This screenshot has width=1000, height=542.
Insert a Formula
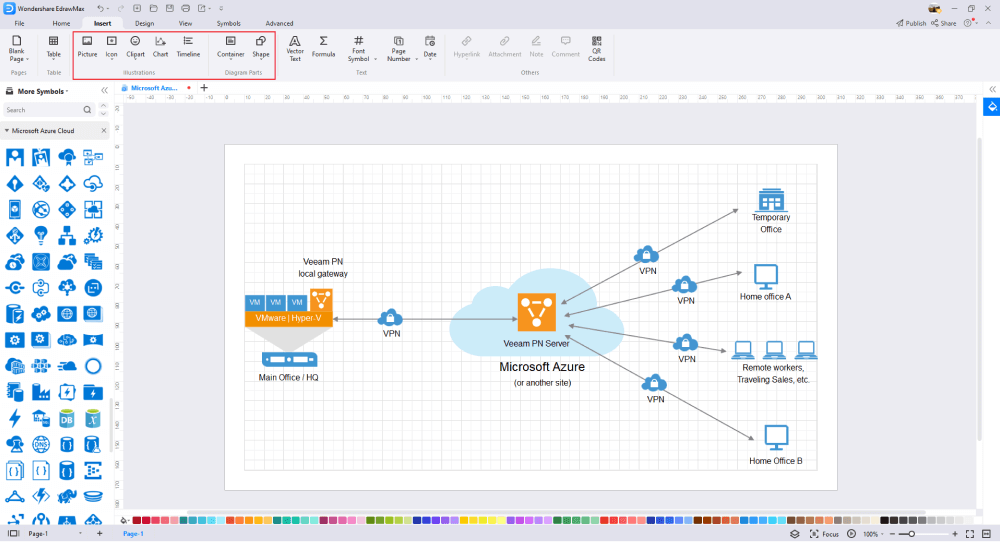[x=323, y=47]
